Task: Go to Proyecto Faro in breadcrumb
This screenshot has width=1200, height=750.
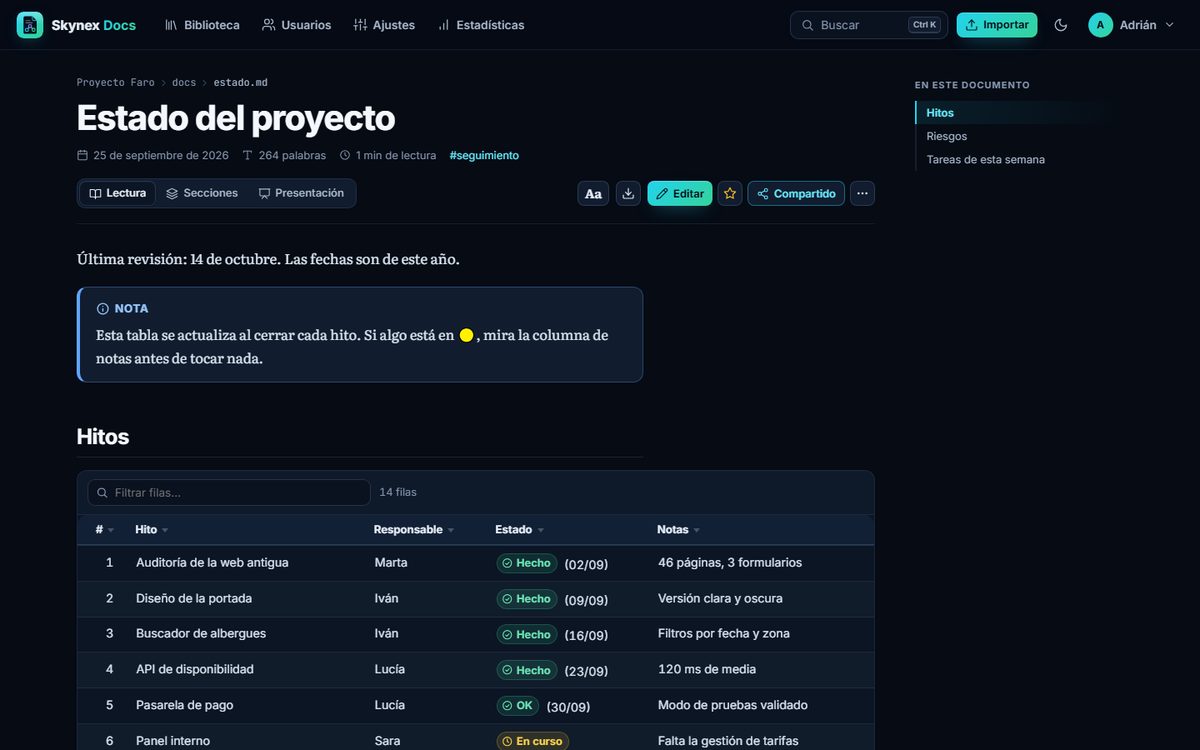Action: point(116,83)
